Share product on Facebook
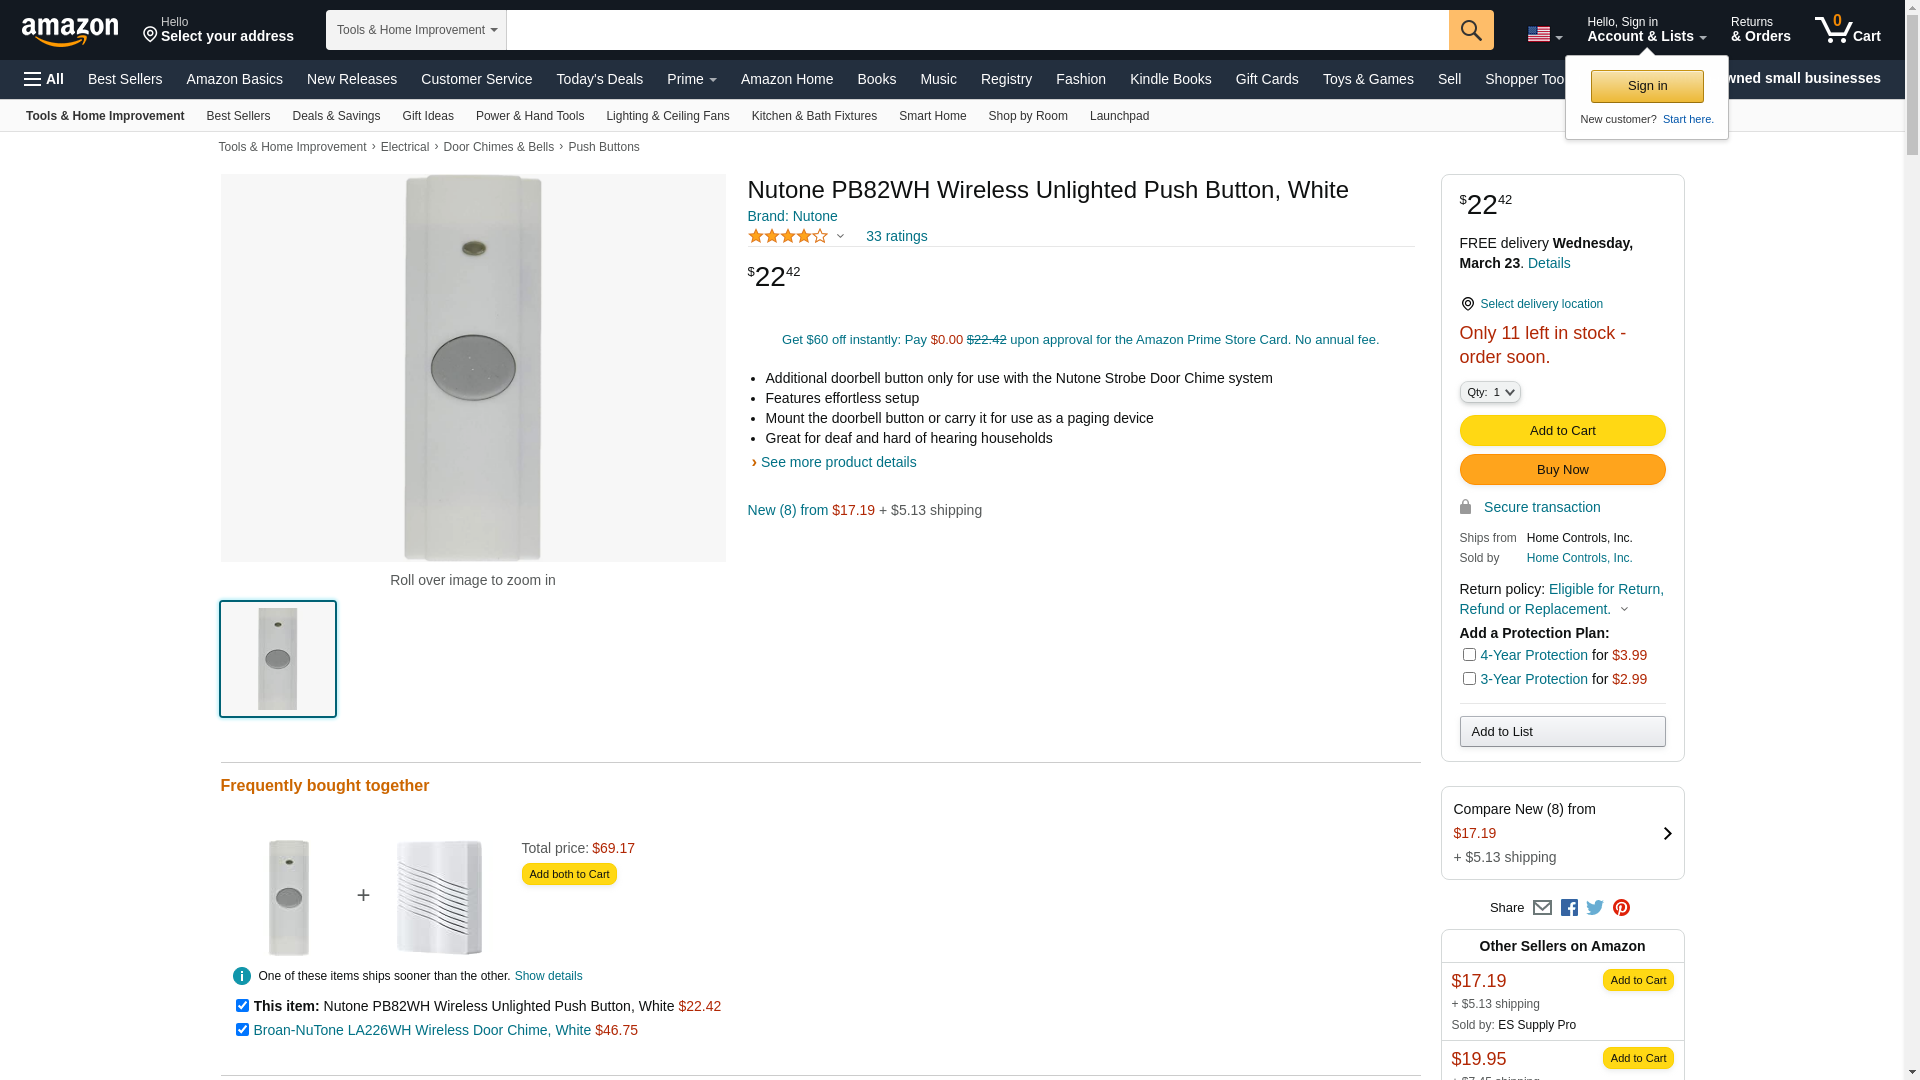The image size is (1920, 1080). tap(1569, 908)
